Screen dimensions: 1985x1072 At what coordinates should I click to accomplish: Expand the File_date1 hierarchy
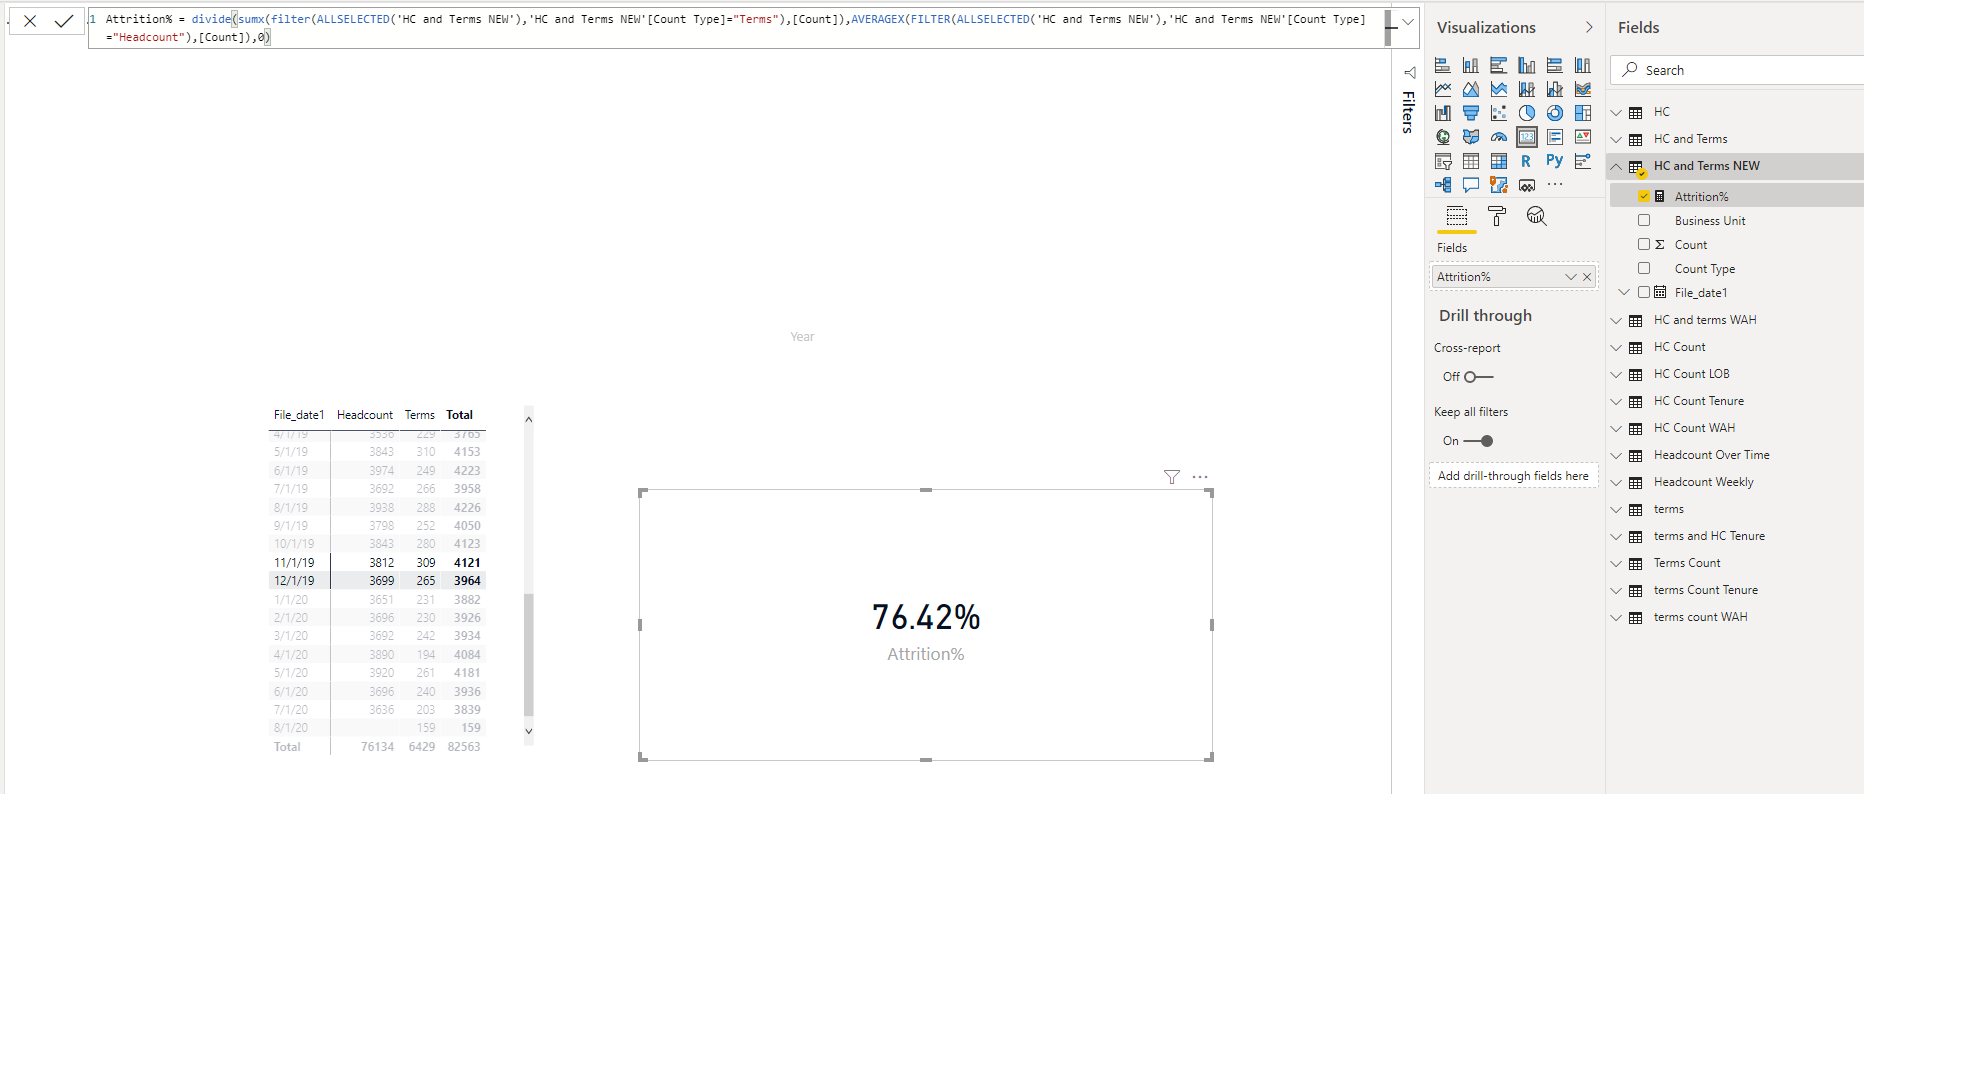[1624, 292]
